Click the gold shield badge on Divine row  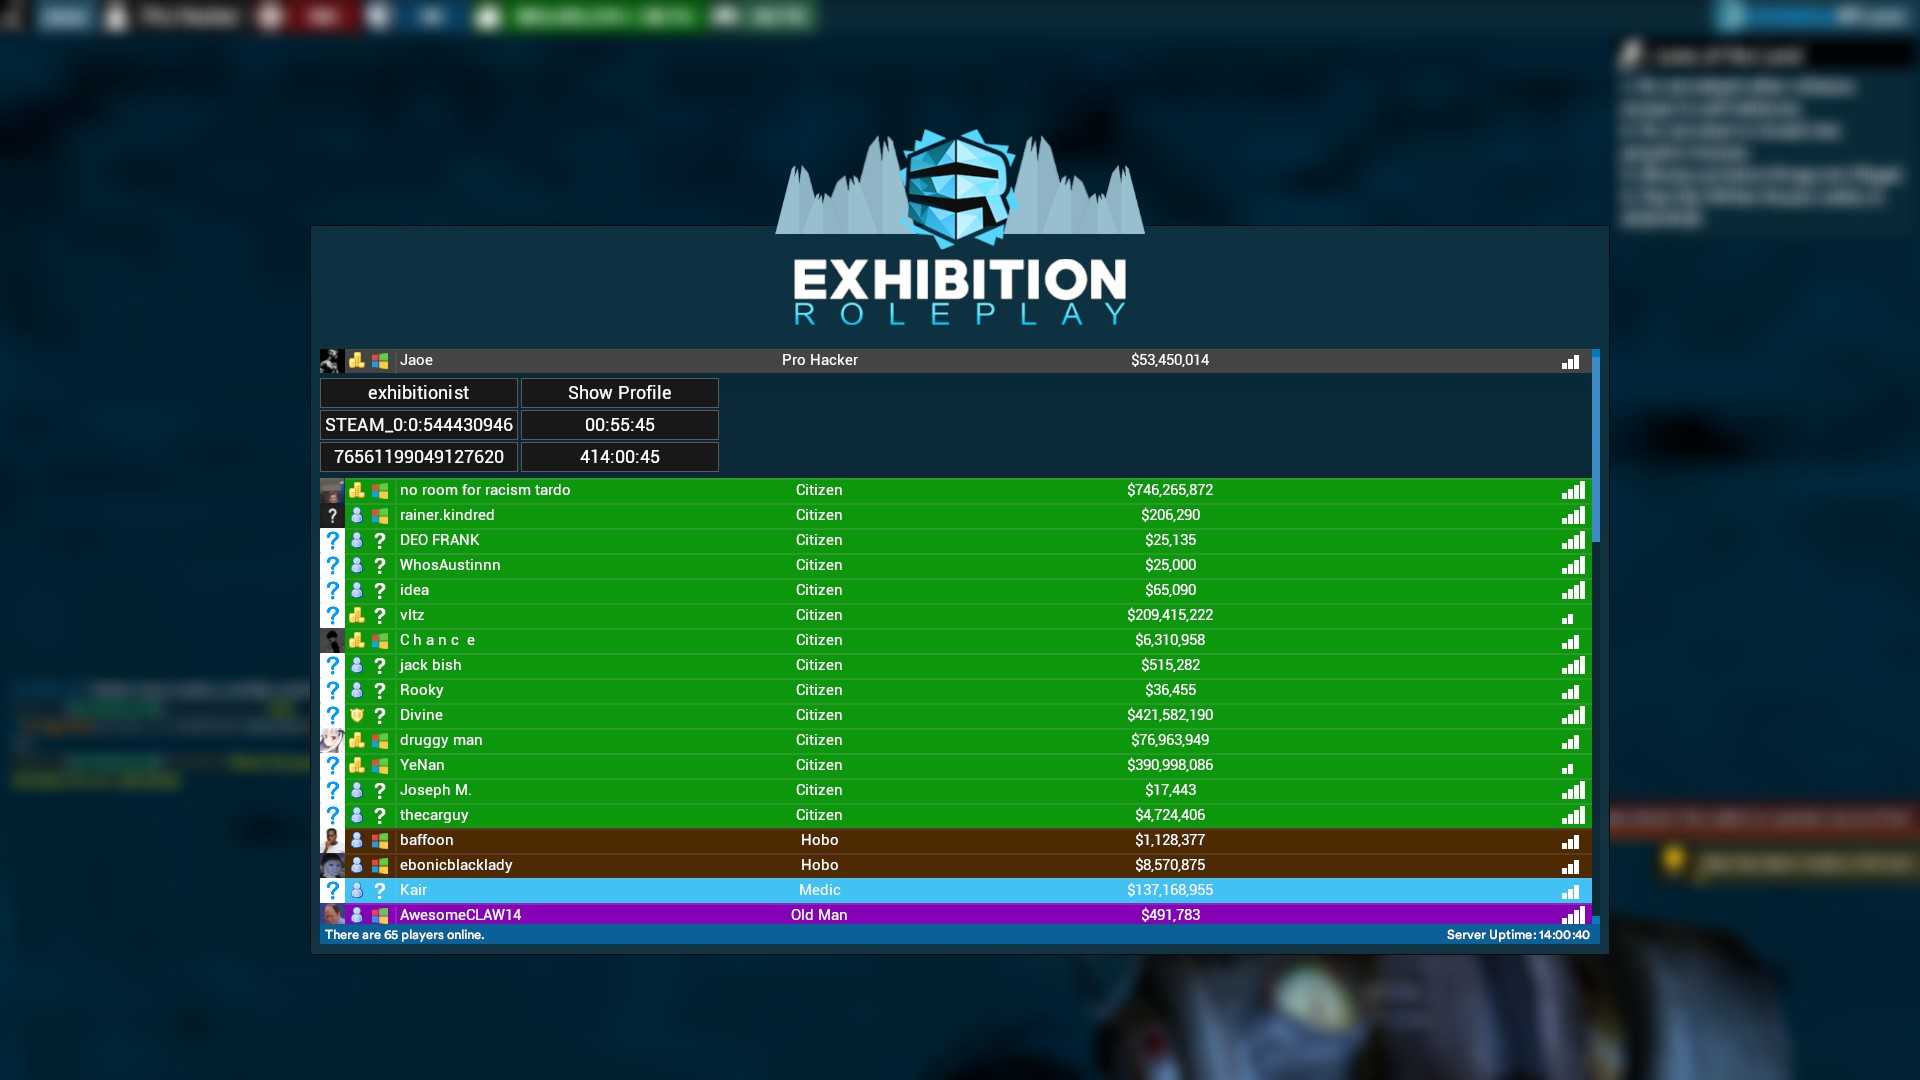click(357, 716)
